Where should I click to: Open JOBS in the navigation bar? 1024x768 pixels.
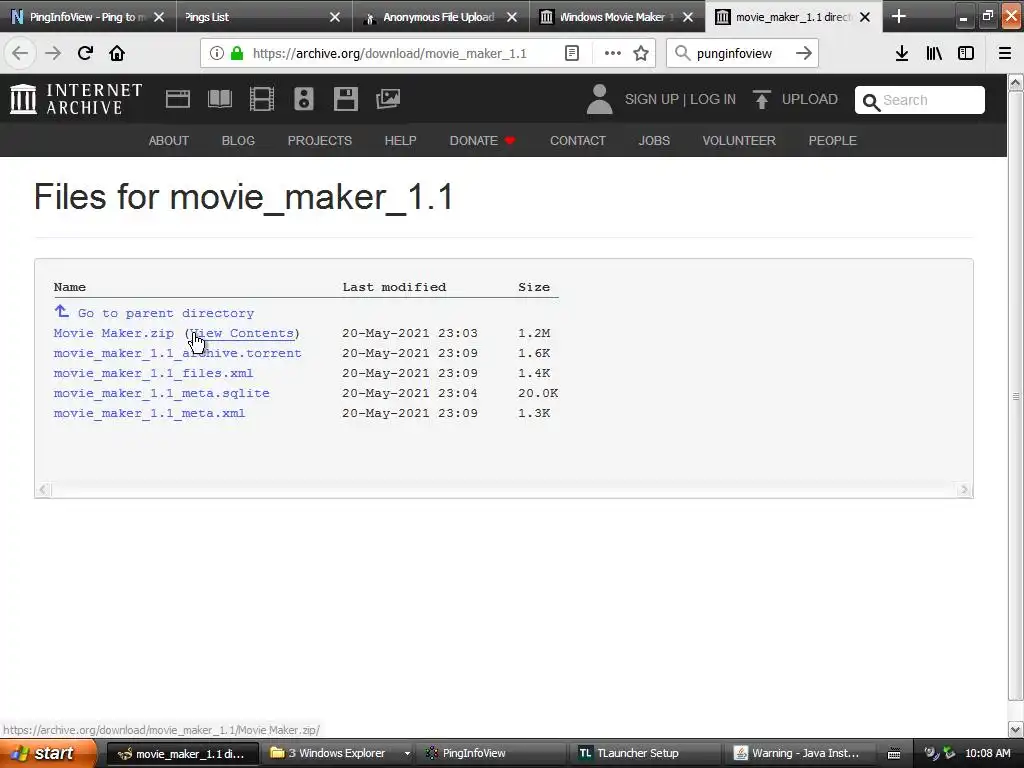(x=654, y=140)
